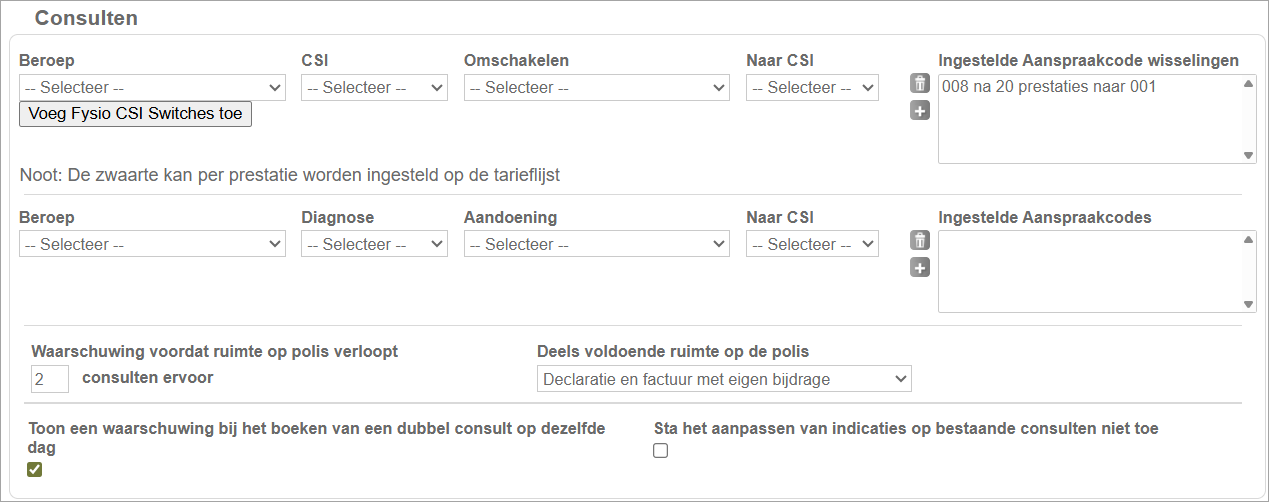Click the 'consulten ervoor' number input field

(50, 379)
